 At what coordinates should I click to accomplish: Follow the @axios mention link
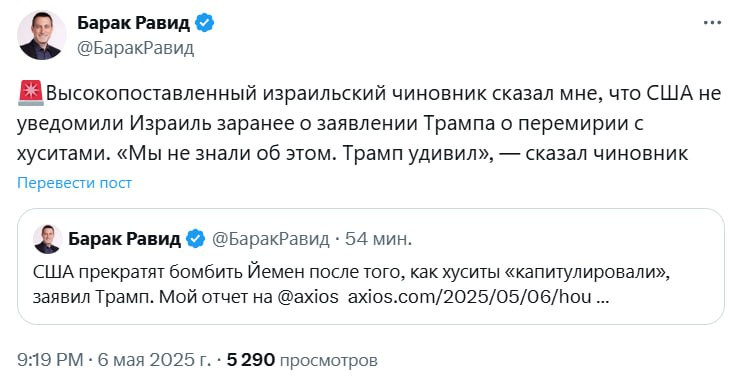pos(308,297)
